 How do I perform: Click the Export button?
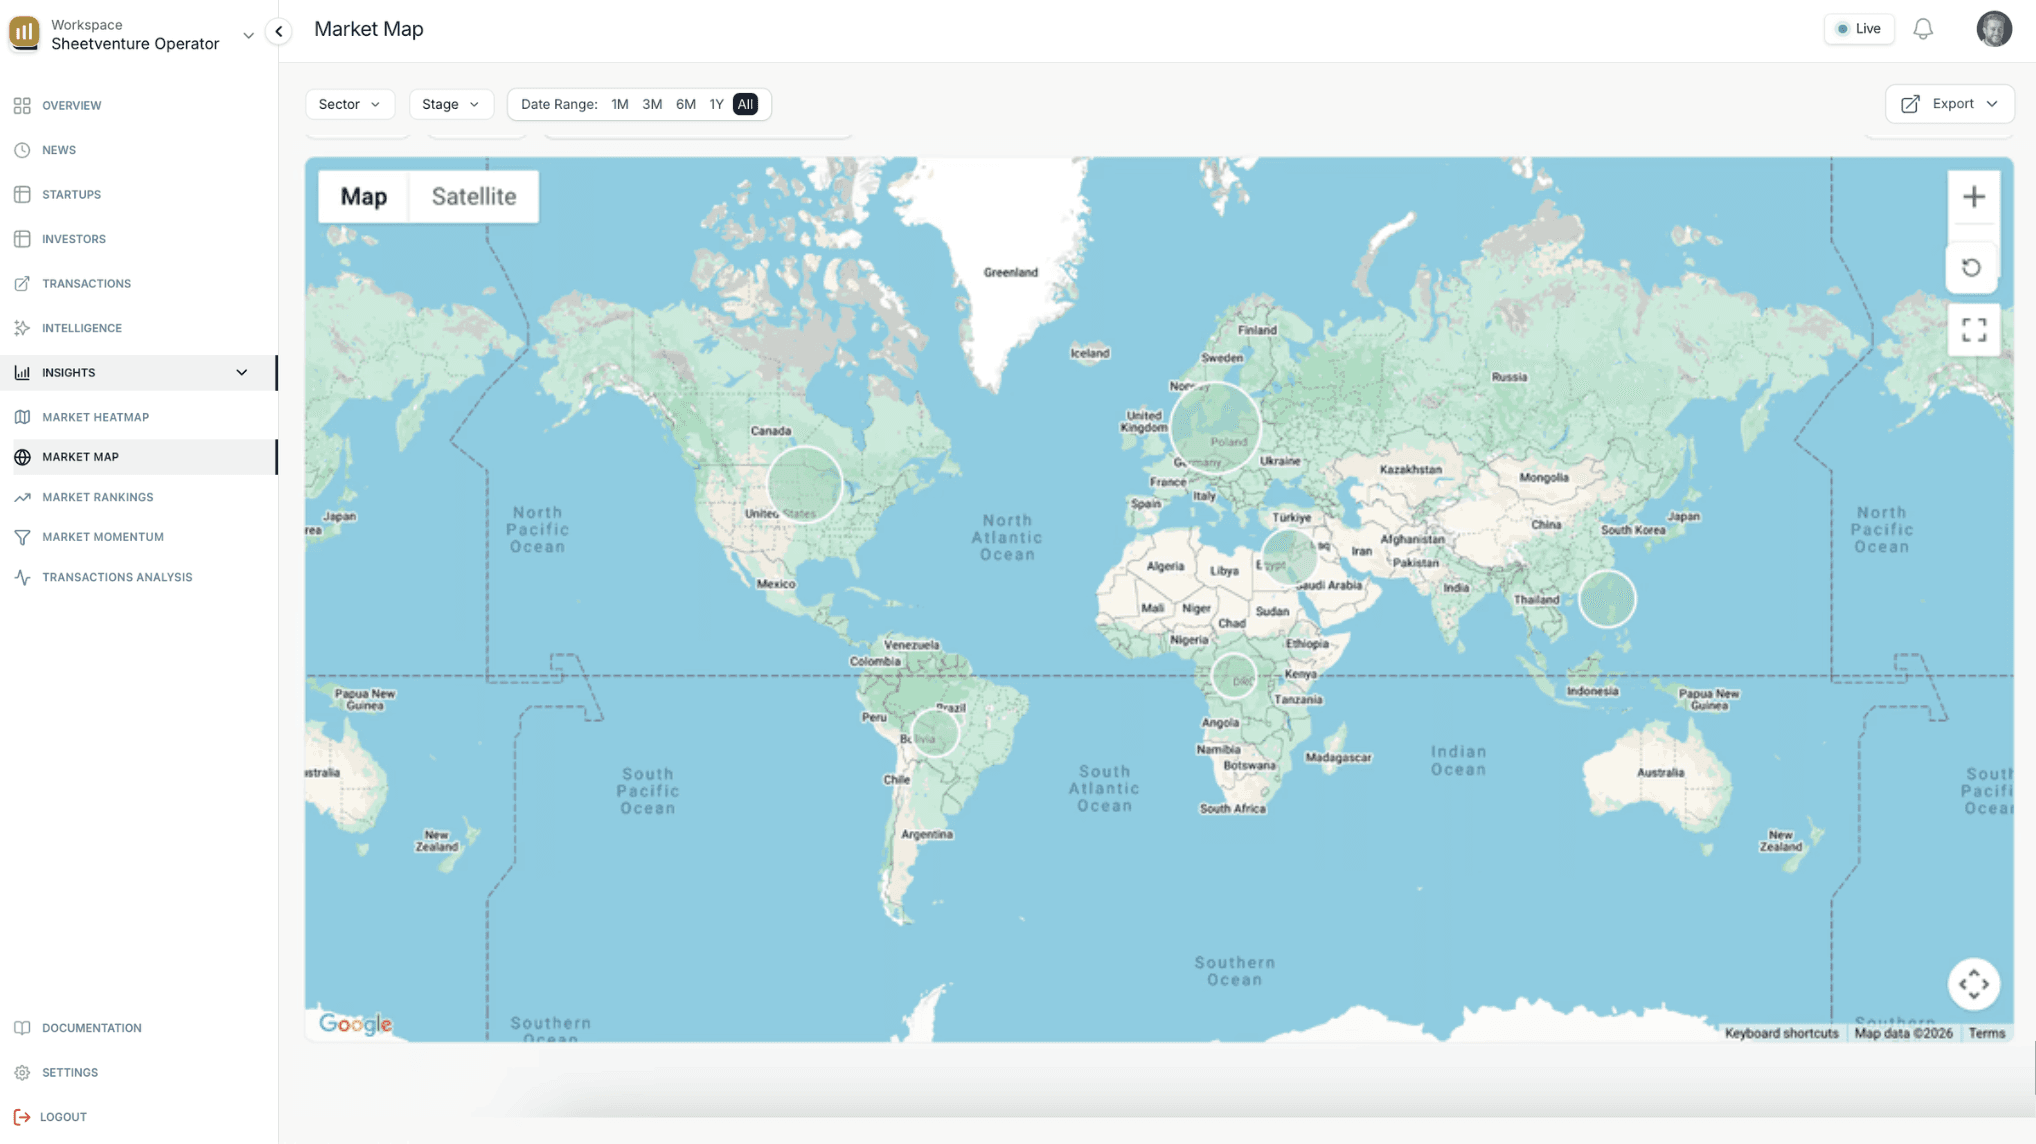coord(1949,104)
